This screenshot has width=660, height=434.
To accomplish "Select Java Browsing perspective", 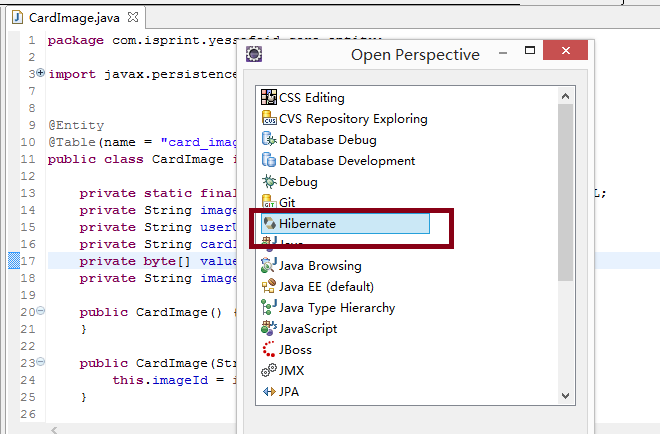I will (x=320, y=266).
